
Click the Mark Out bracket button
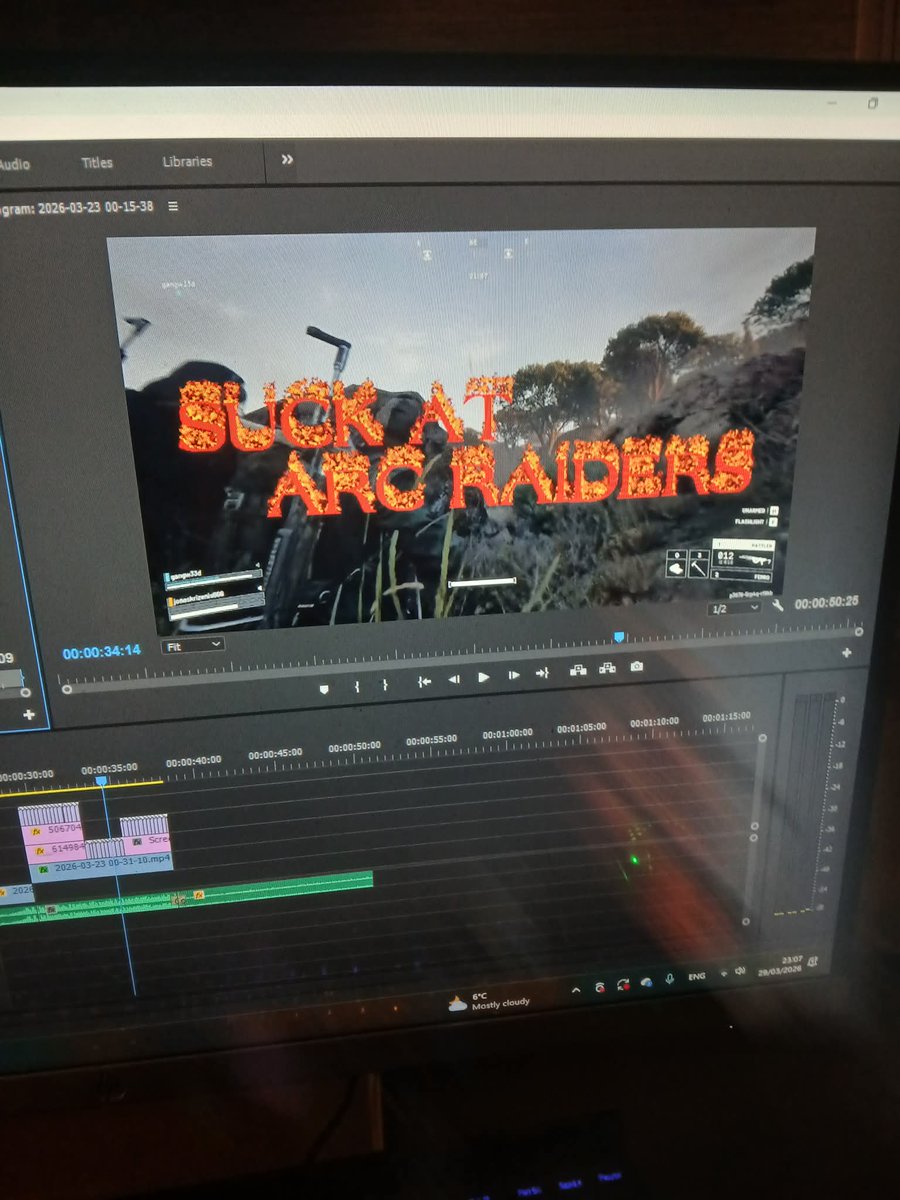[x=385, y=685]
